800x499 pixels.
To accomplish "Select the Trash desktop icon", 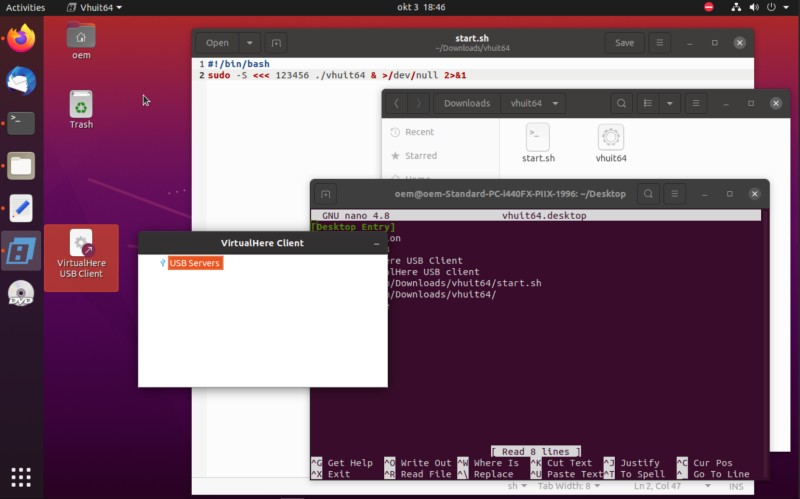I will pos(81,110).
